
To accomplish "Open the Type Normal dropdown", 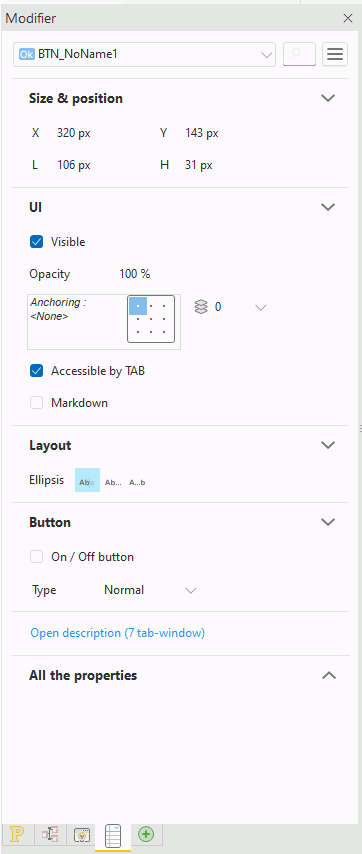I will pyautogui.click(x=150, y=590).
